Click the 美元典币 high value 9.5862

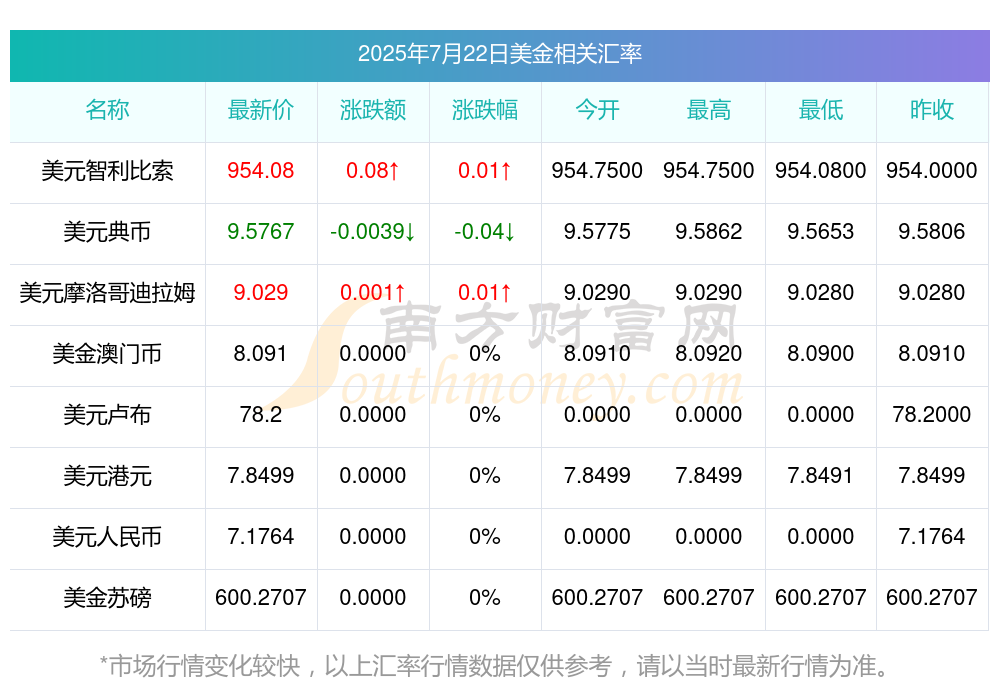click(x=709, y=232)
